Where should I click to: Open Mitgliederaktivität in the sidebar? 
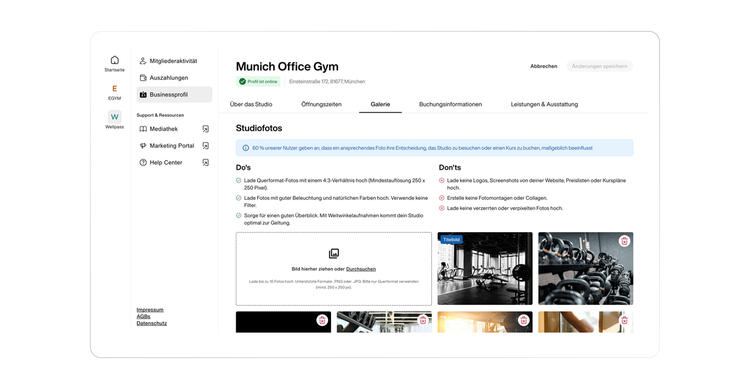(174, 61)
